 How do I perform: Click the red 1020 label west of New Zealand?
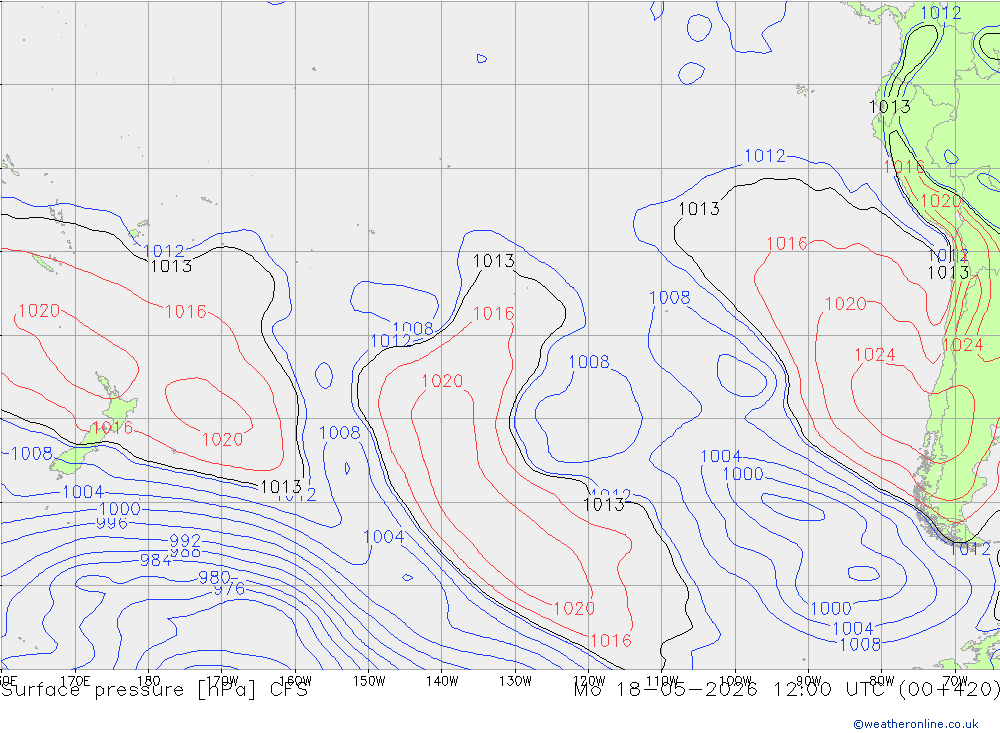pyautogui.click(x=39, y=311)
